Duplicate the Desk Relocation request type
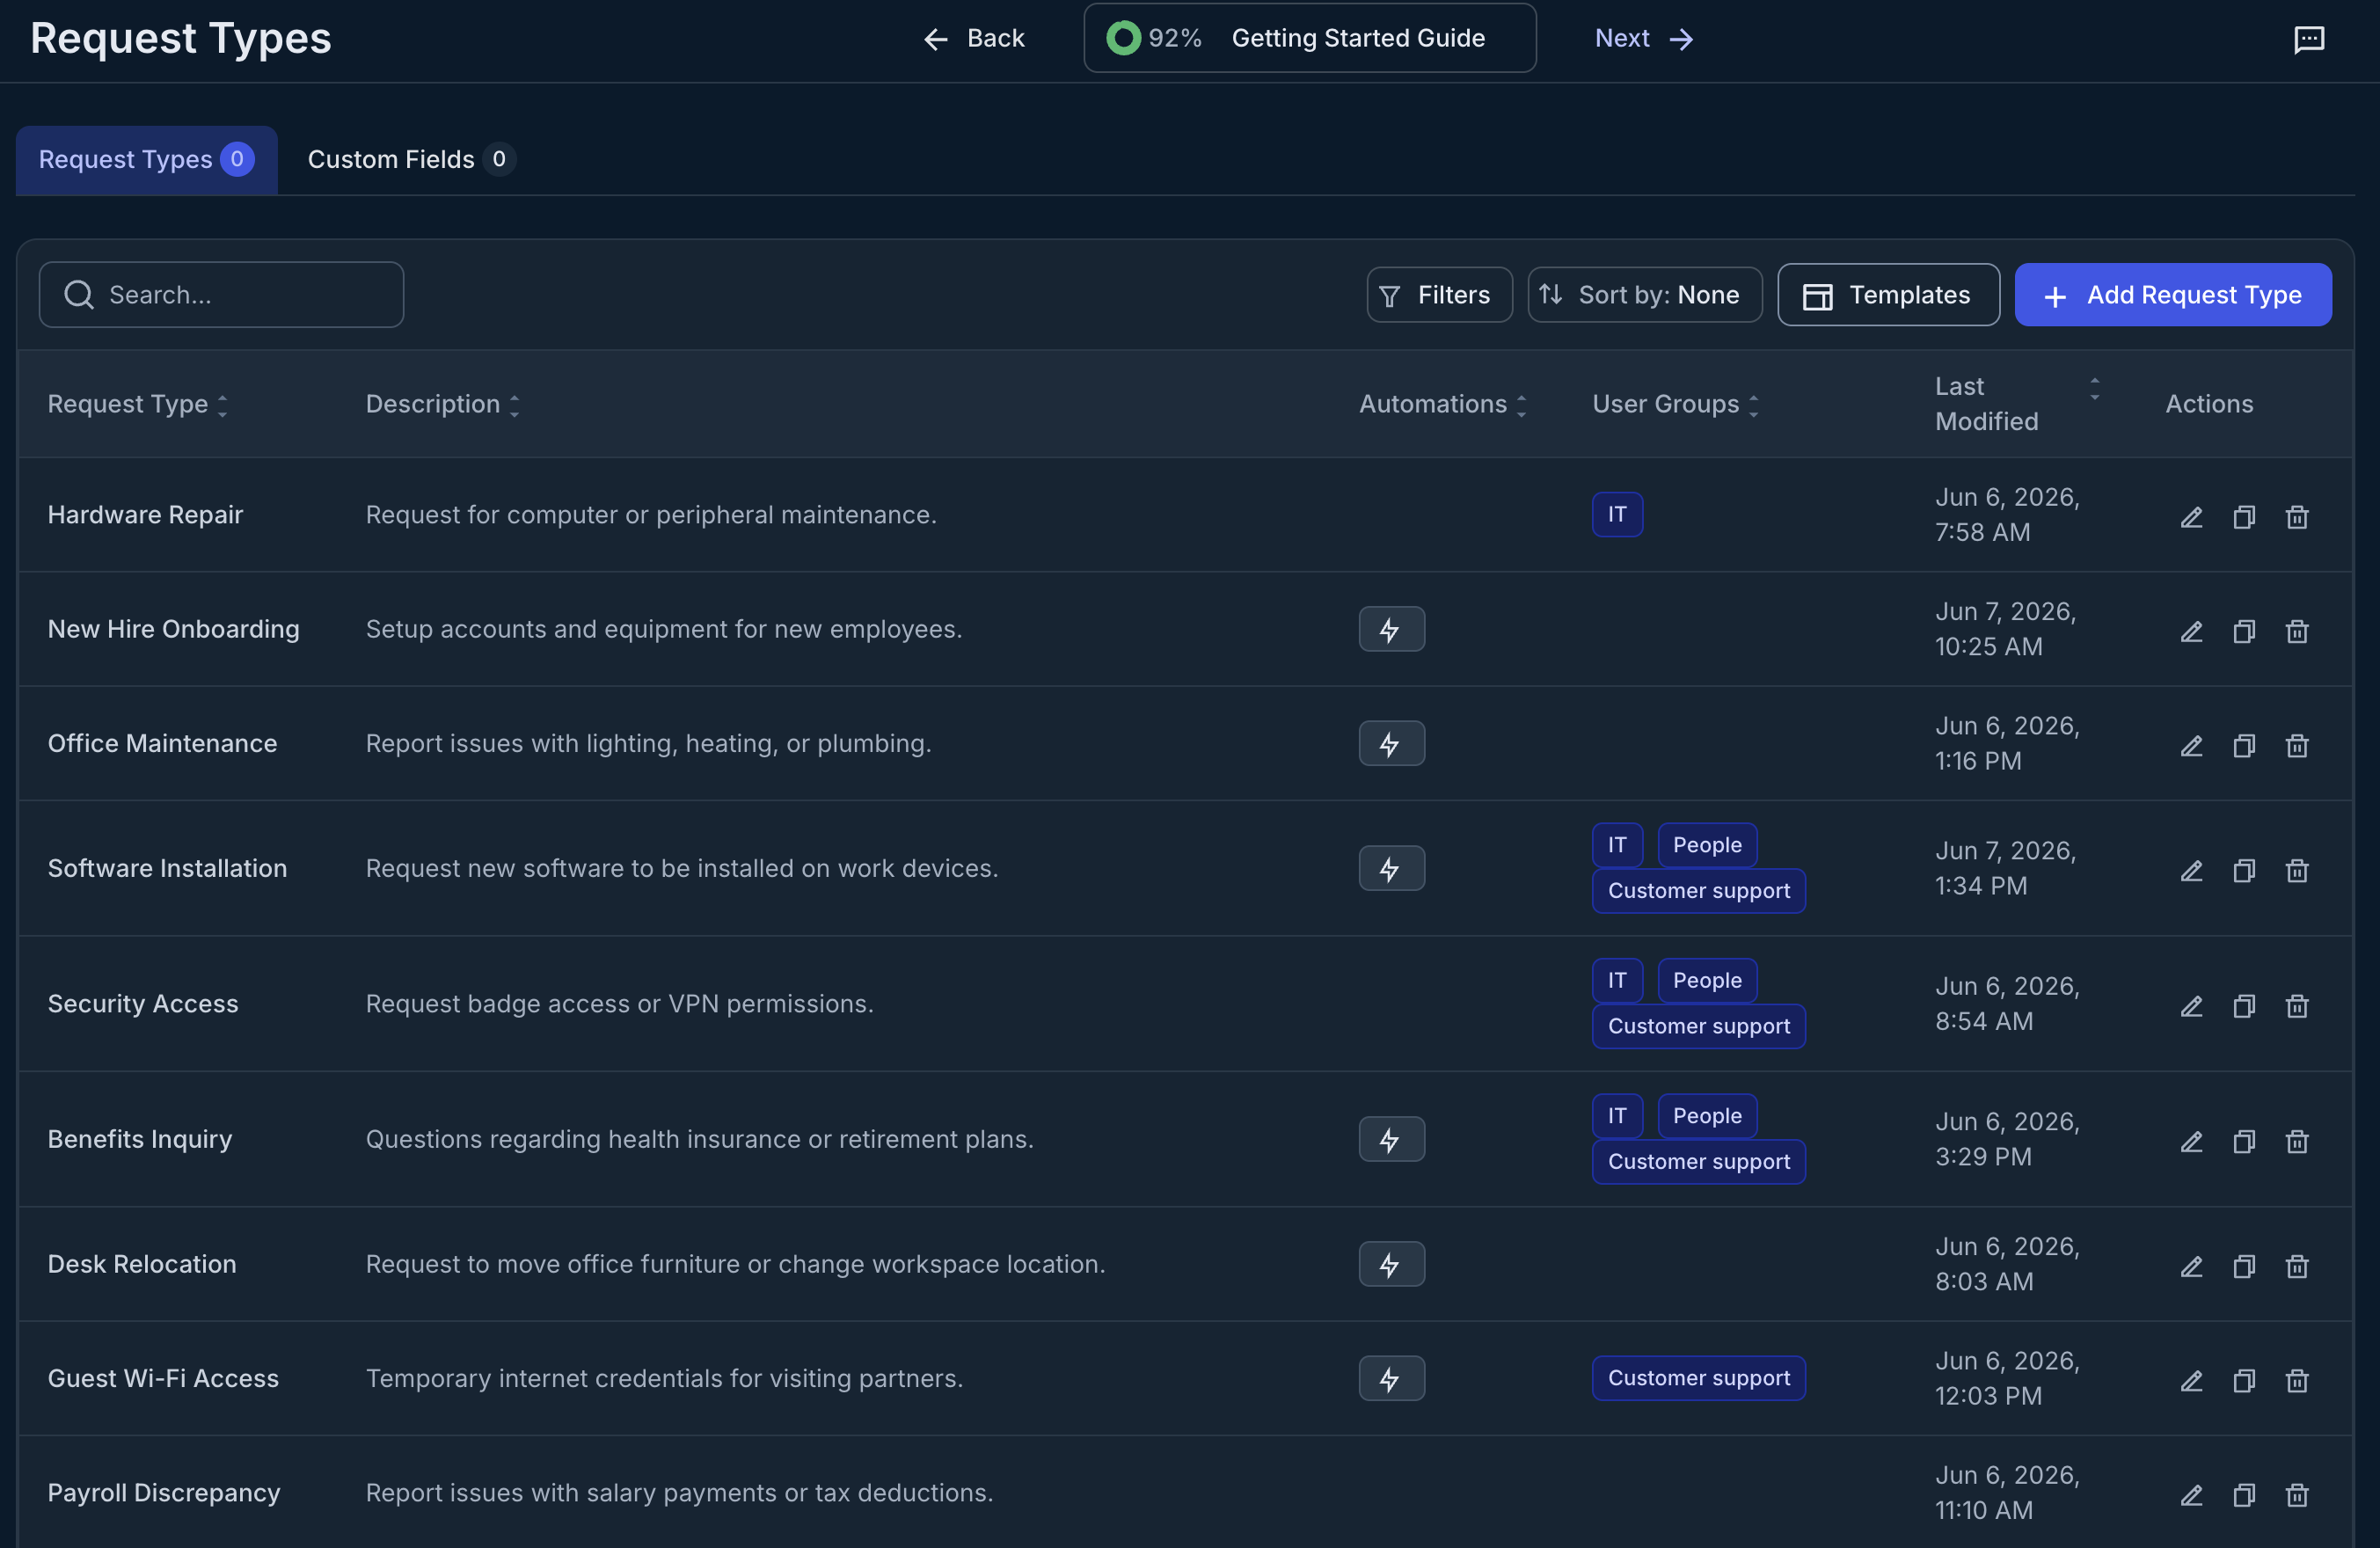 click(x=2244, y=1266)
